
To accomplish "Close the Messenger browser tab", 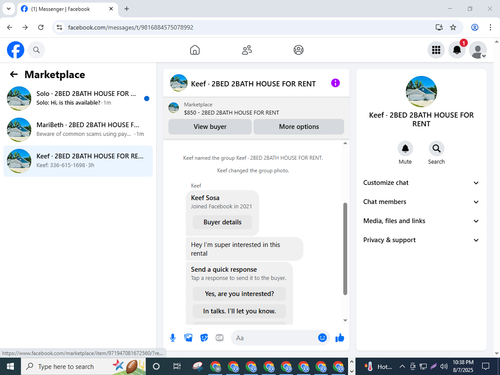I will pos(111,9).
